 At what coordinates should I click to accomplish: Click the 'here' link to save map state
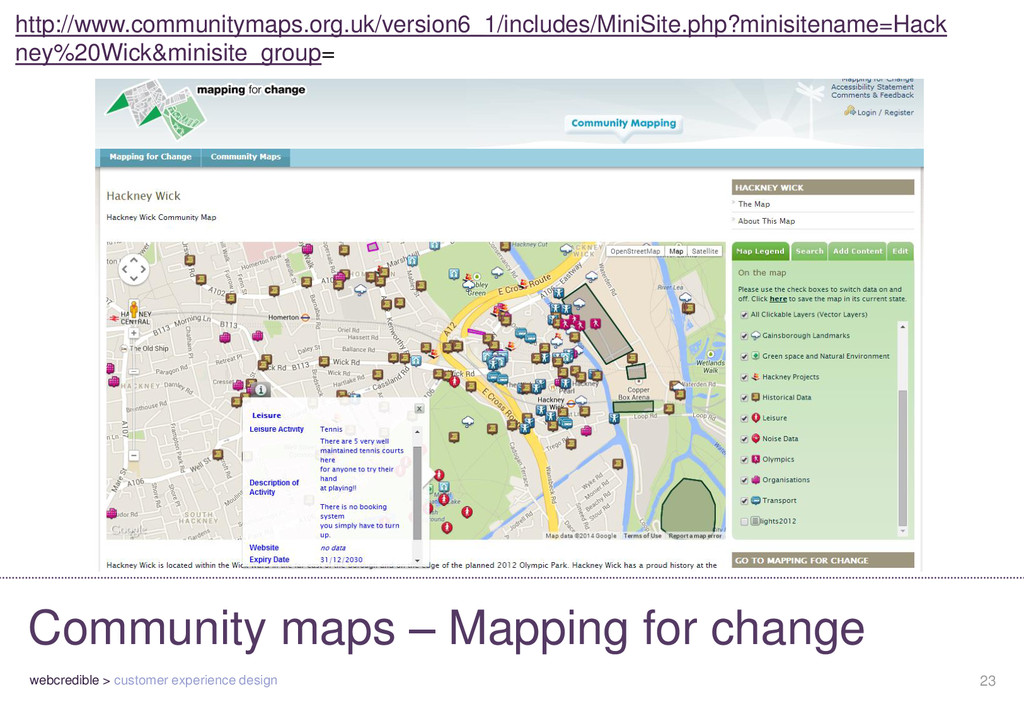coord(778,299)
